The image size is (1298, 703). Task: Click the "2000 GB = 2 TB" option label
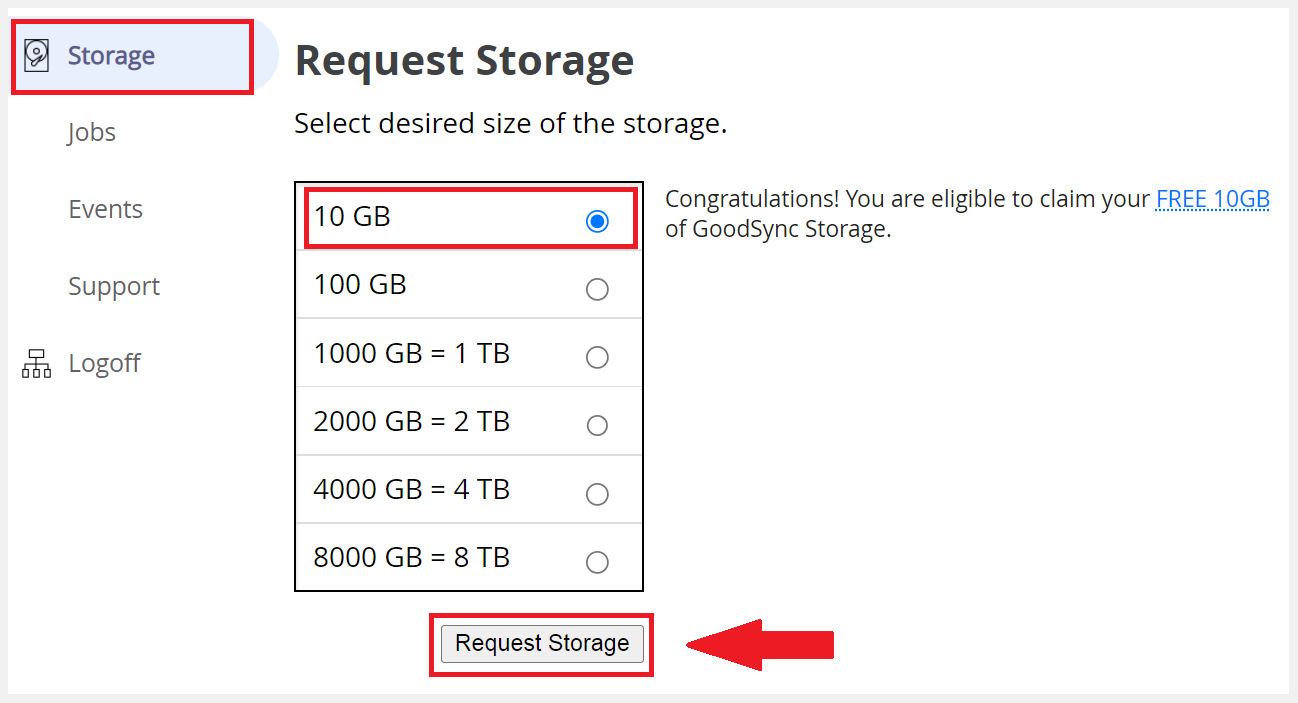point(412,422)
